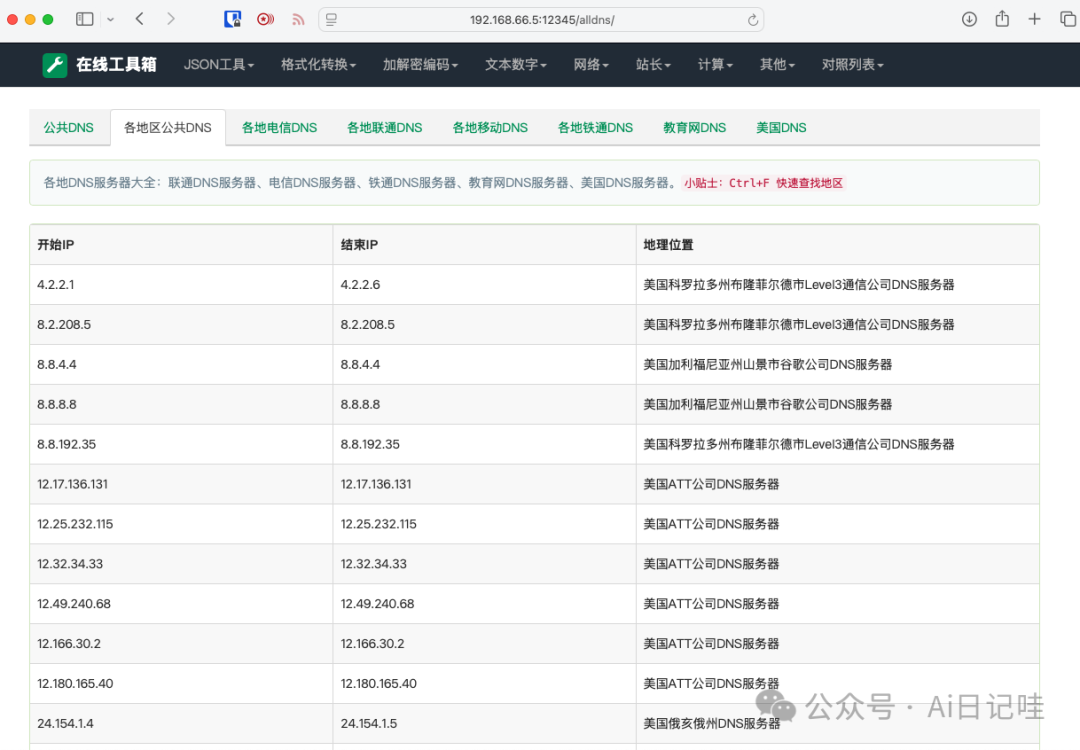This screenshot has height=750, width=1080.
Task: Click 美国ATT公司DNS服务器 in row 12.32.34.33
Action: point(712,564)
